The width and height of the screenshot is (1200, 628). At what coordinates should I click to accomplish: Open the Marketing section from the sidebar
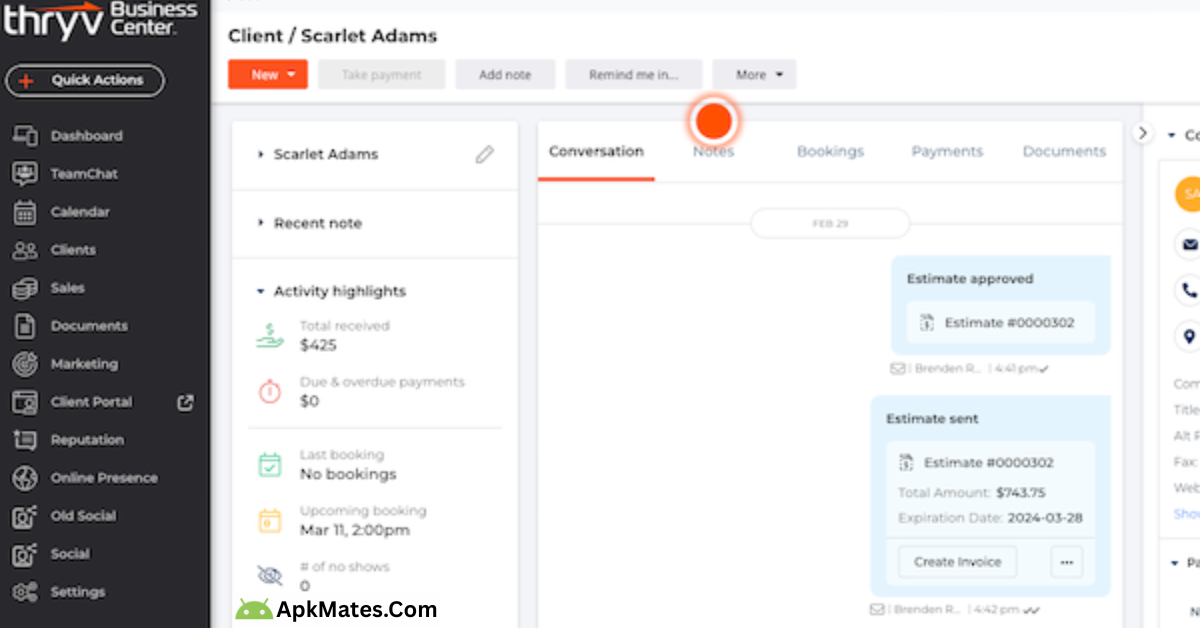click(85, 364)
